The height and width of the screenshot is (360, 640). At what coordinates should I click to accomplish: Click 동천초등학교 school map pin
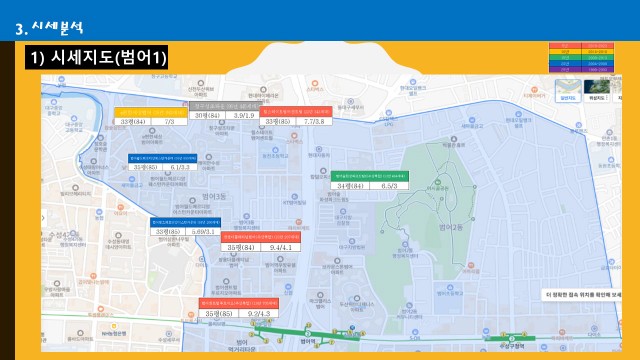coord(275,150)
